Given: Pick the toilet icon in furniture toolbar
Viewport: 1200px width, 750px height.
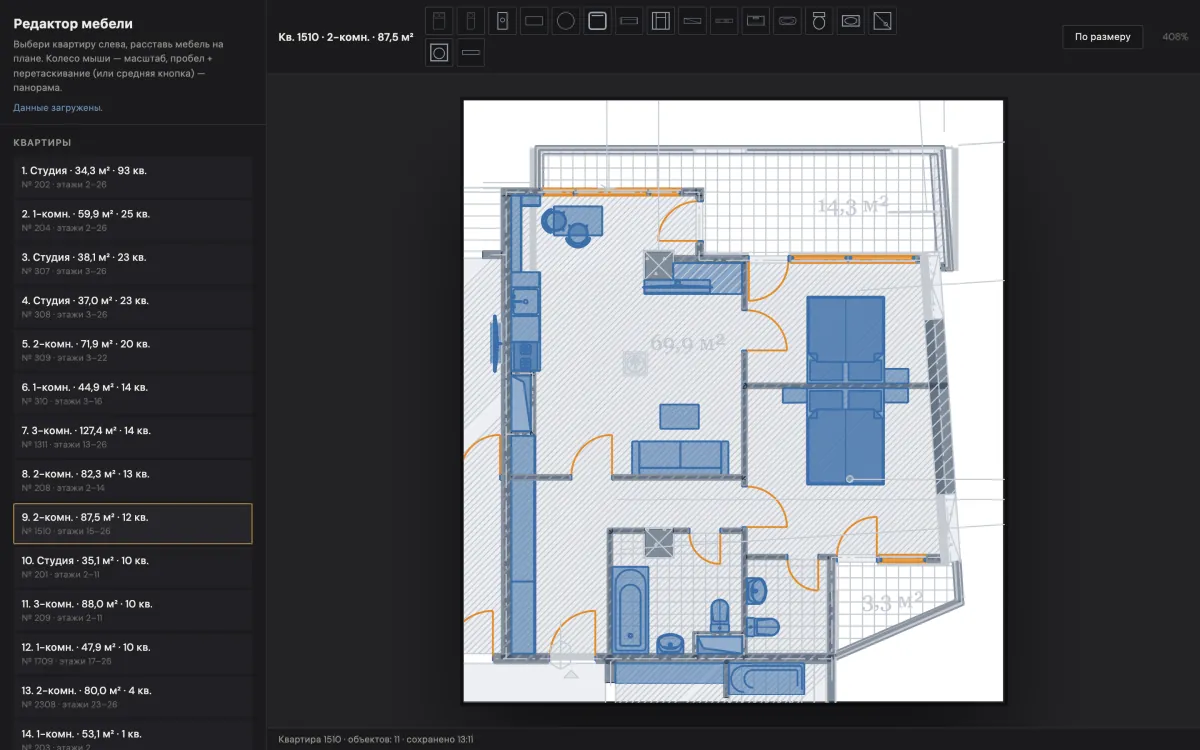Looking at the screenshot, I should (819, 20).
